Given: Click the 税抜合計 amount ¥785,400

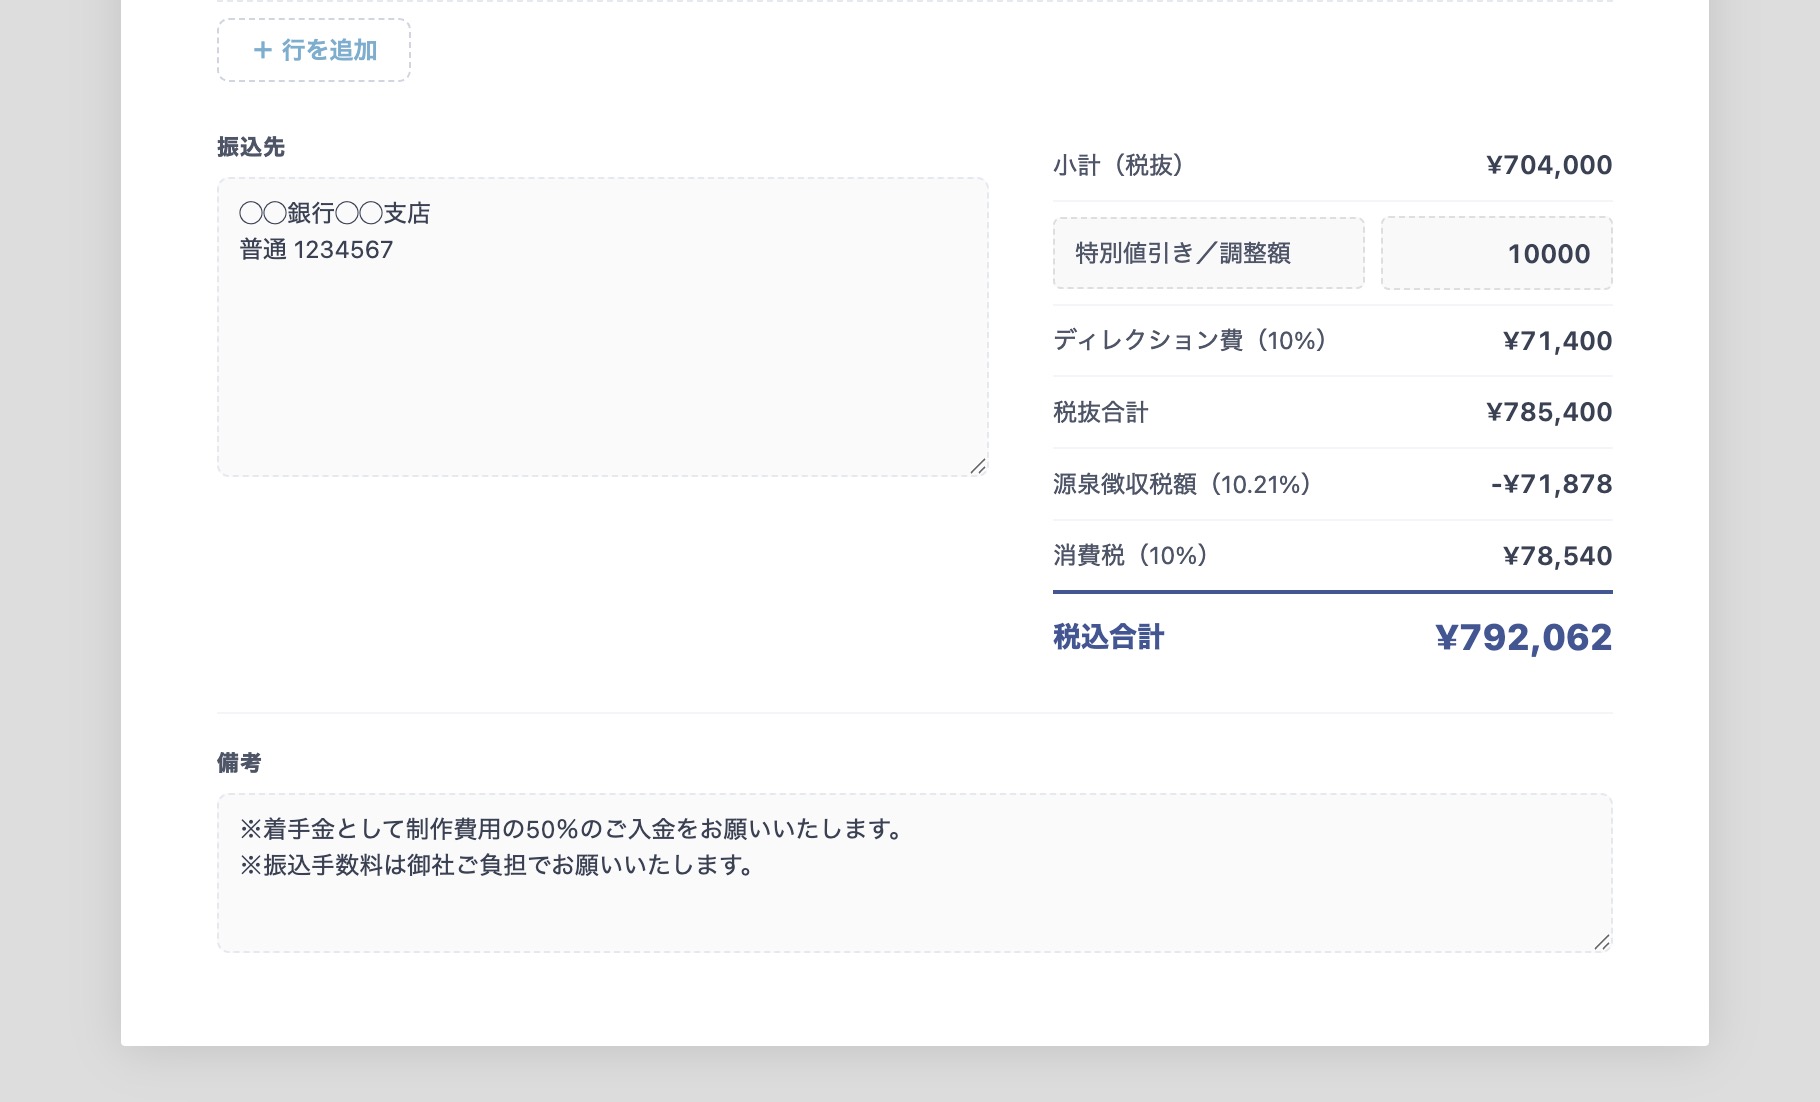Looking at the screenshot, I should coord(1549,412).
